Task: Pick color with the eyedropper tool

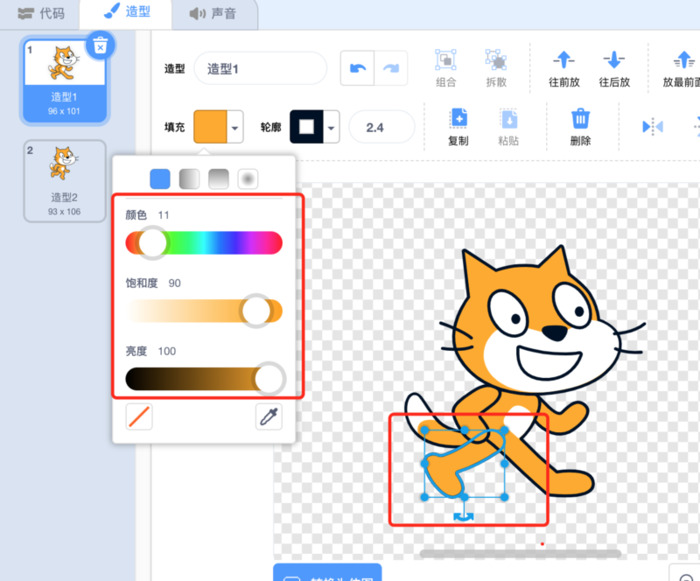Action: [269, 417]
